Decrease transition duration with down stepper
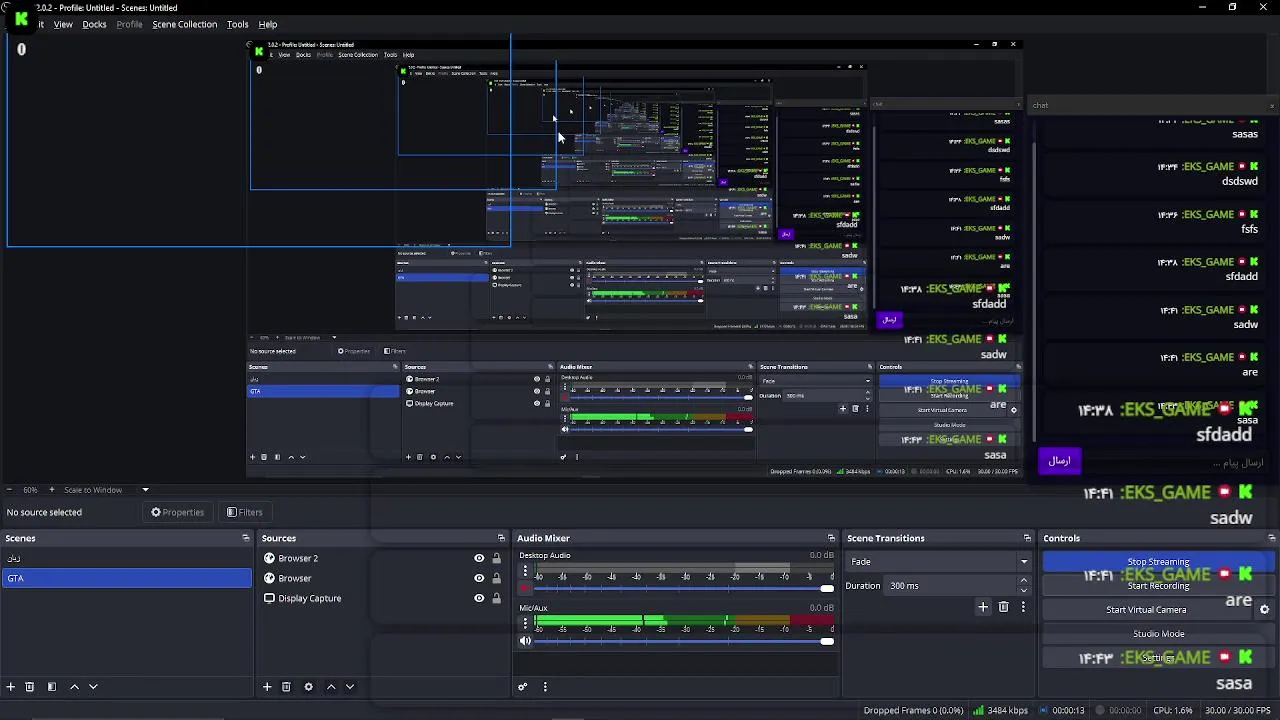 point(1024,590)
